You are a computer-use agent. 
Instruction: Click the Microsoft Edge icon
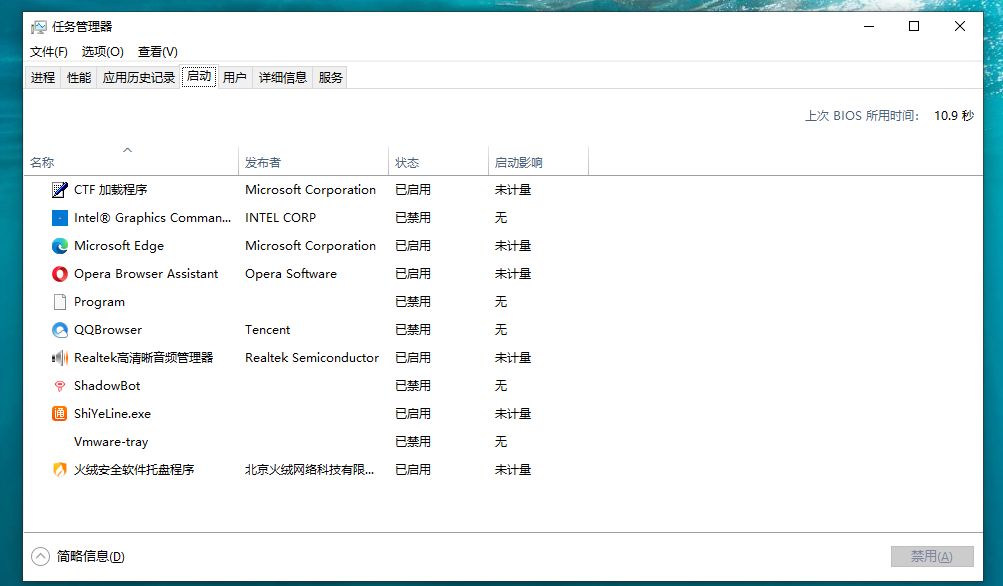tap(59, 246)
